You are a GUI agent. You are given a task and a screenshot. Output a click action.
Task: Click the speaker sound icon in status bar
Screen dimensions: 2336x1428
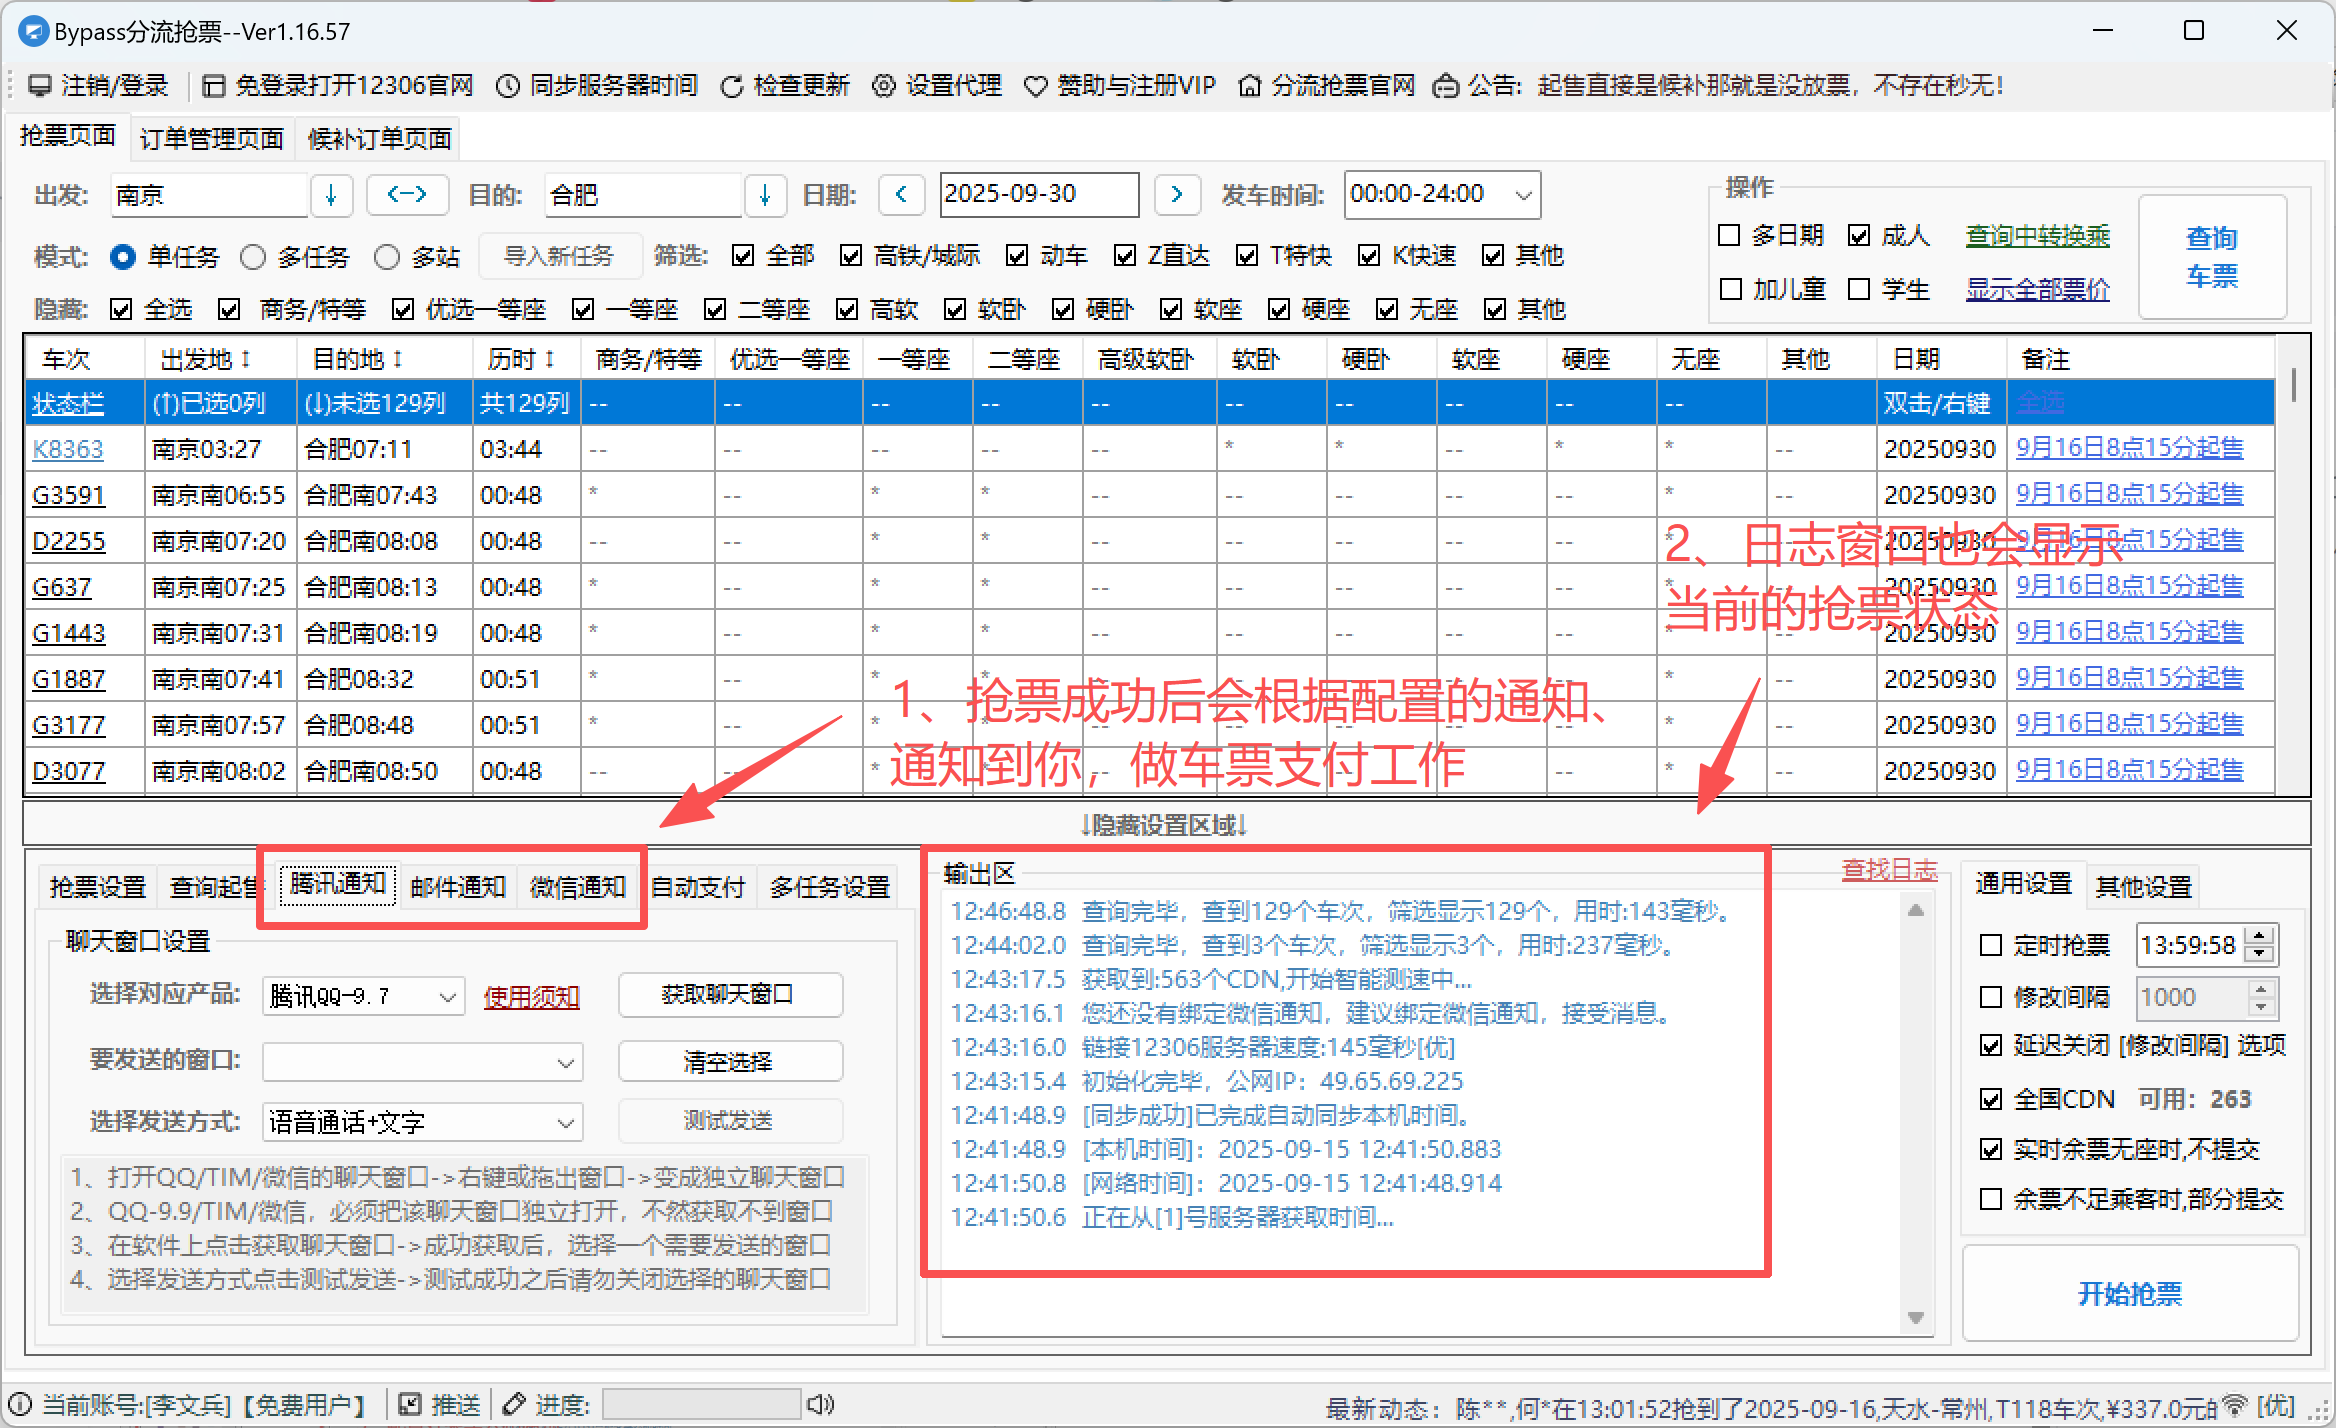click(x=820, y=1404)
